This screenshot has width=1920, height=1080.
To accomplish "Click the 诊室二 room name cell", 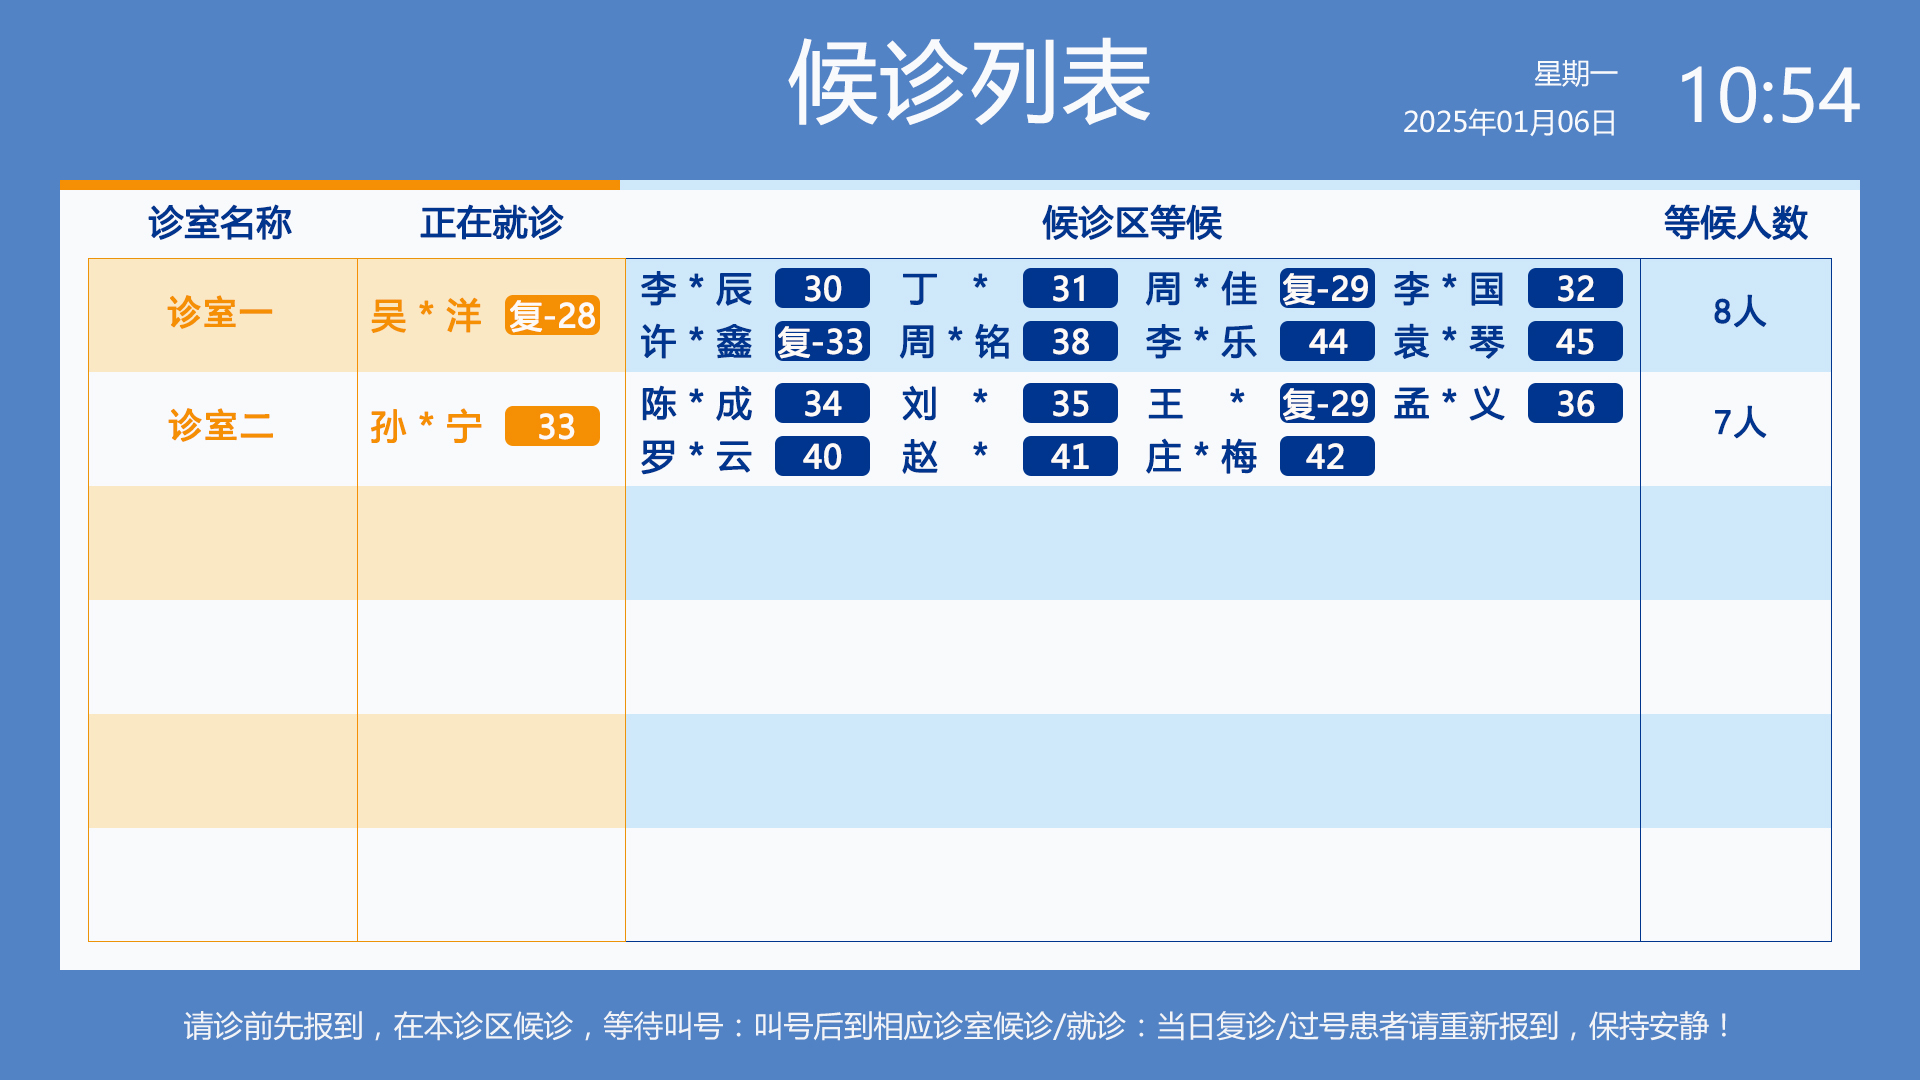I will coord(221,427).
